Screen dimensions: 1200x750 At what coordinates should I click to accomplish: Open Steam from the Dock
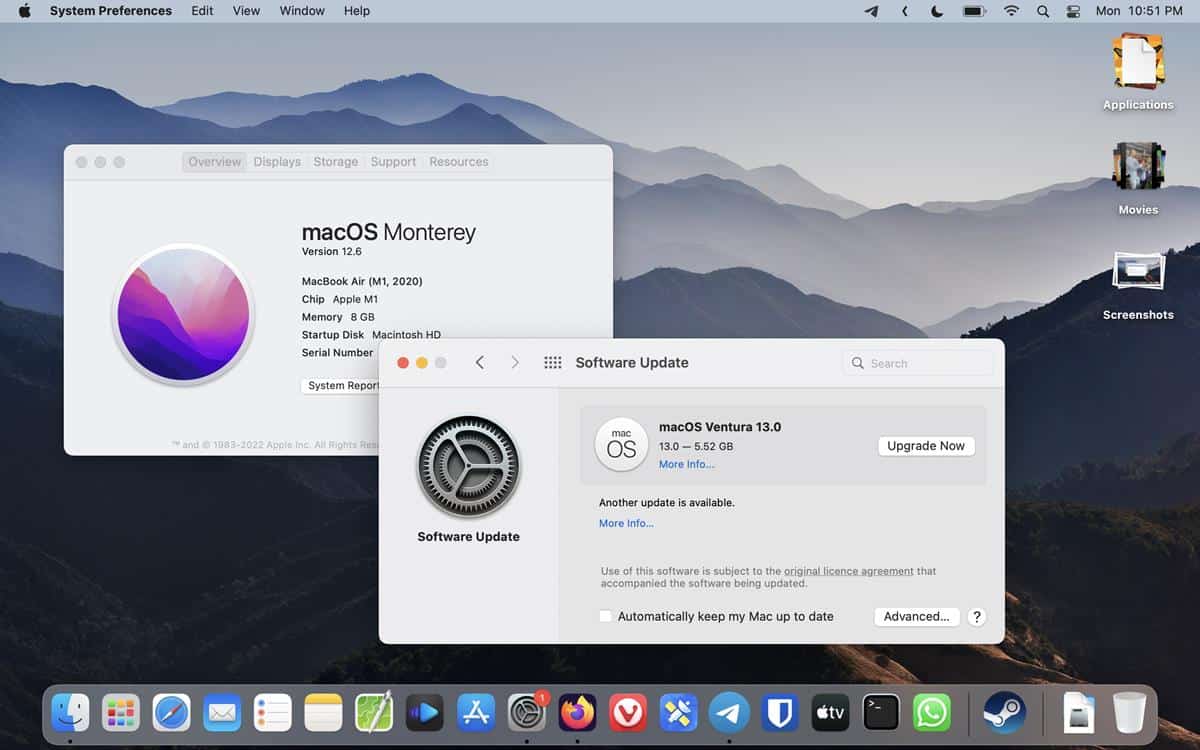tap(1004, 713)
